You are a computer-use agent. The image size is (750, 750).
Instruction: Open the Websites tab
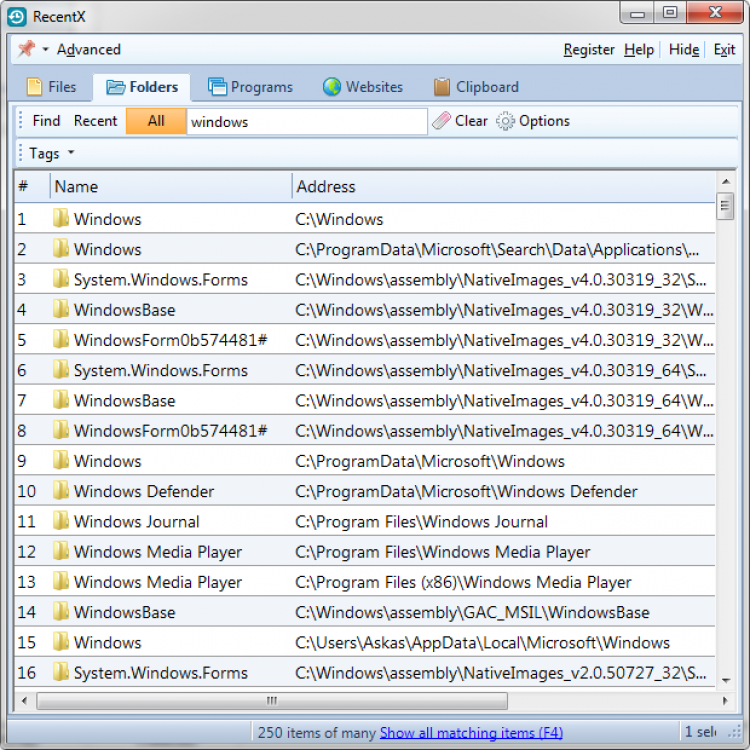coord(363,87)
